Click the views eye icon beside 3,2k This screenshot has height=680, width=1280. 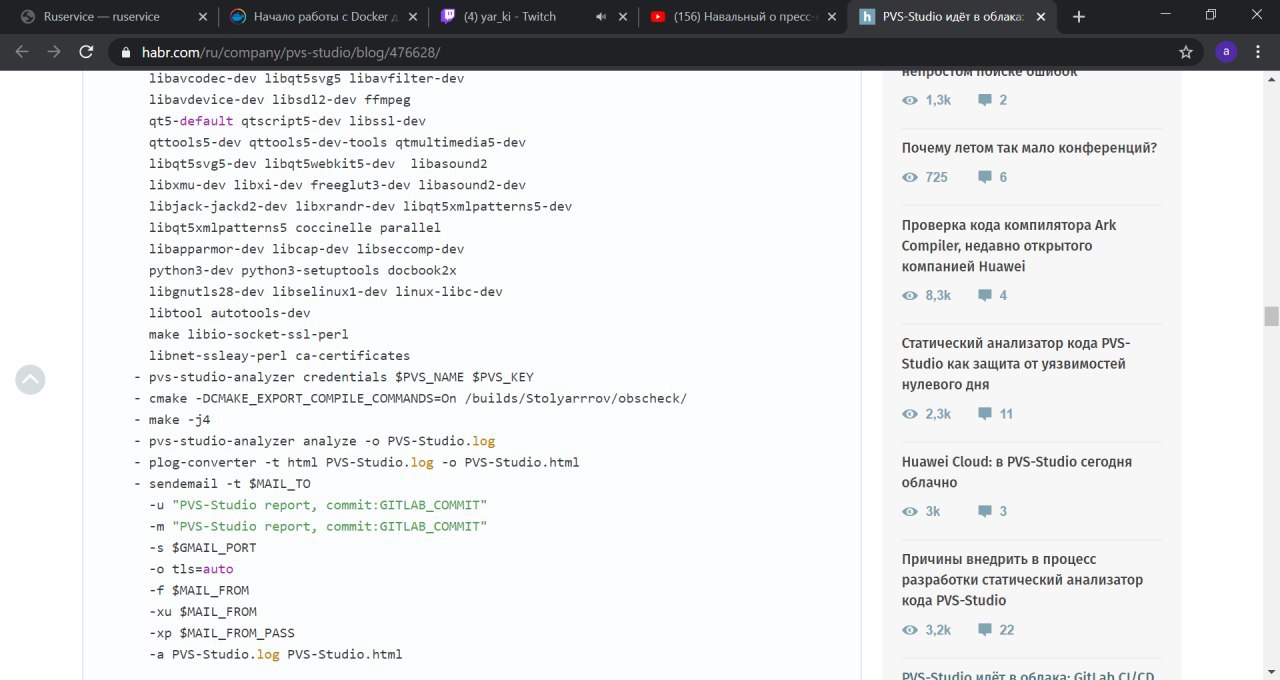click(910, 630)
